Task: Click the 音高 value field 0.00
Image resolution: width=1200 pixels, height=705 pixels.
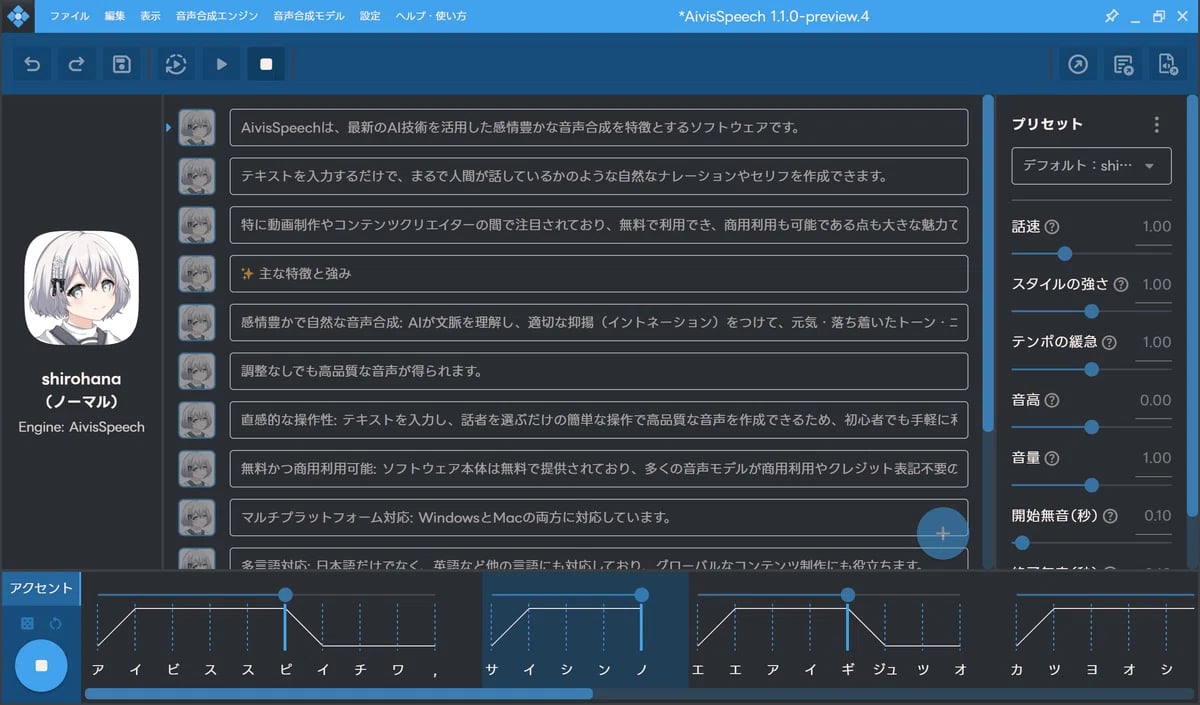Action: tap(1155, 401)
